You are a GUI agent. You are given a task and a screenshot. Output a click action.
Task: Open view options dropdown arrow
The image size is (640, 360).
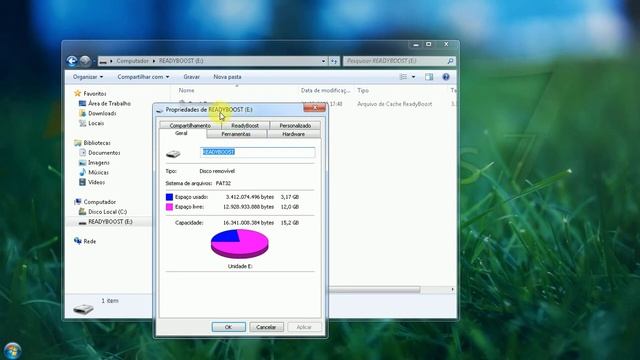413,77
